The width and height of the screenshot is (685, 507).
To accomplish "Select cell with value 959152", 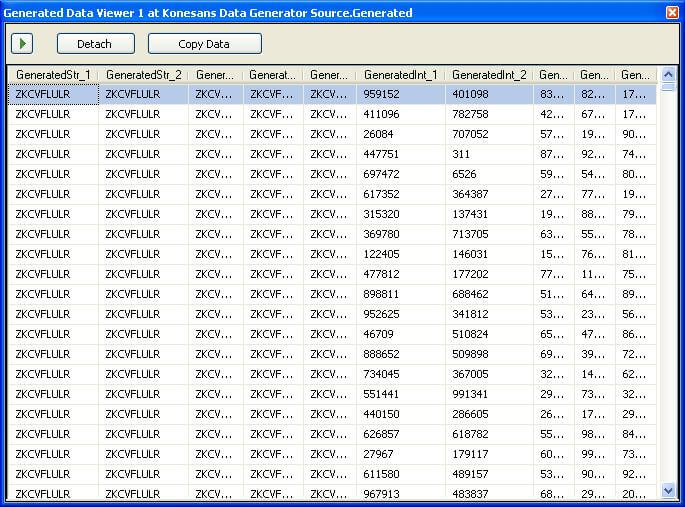I will 401,94.
